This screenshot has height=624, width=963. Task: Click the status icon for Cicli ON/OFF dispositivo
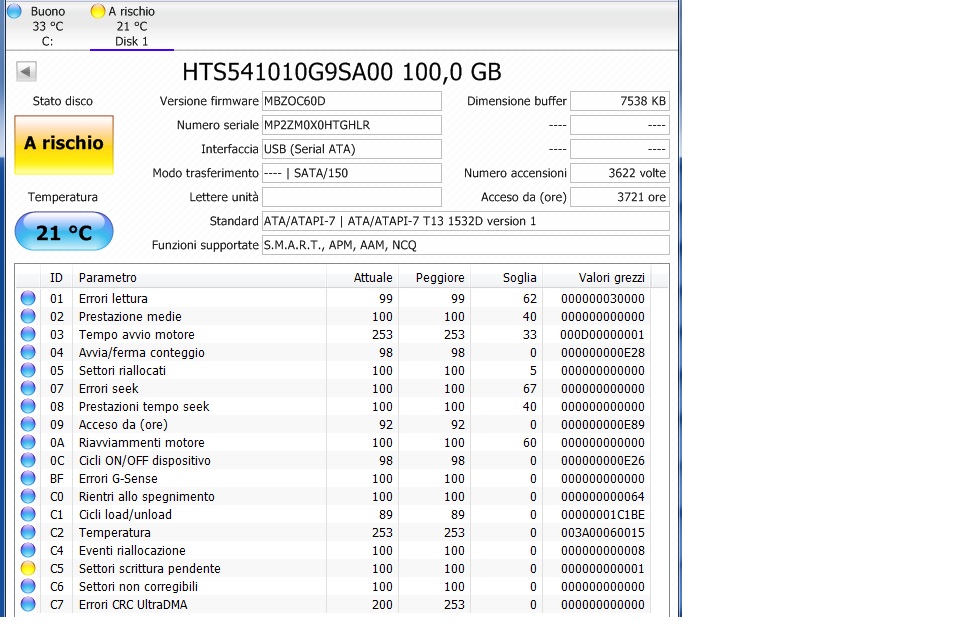click(x=28, y=461)
